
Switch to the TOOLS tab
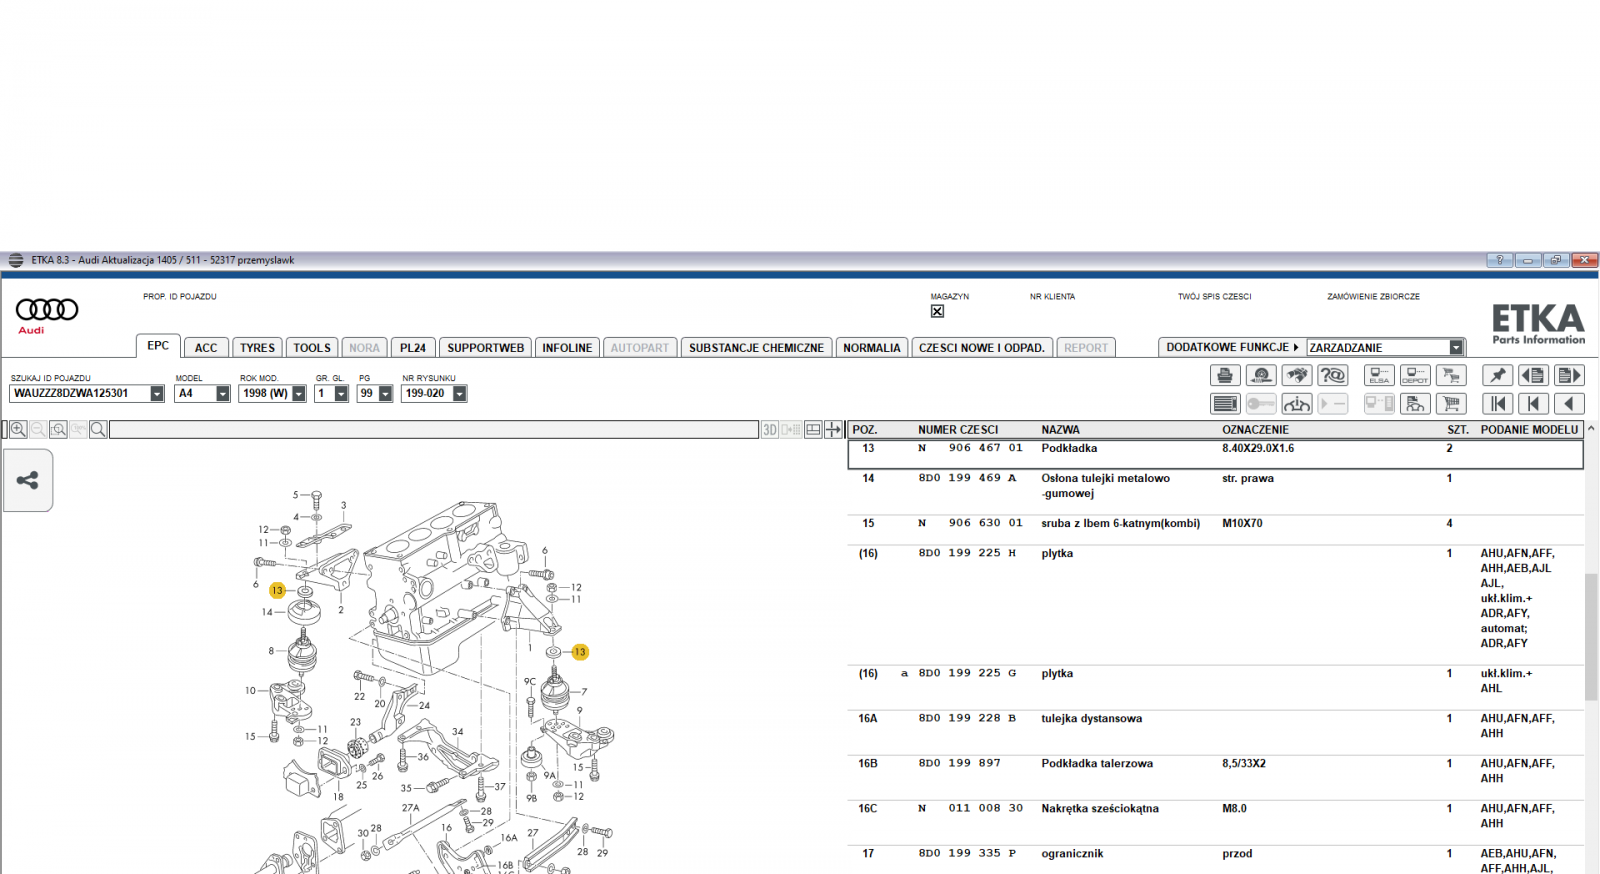312,348
